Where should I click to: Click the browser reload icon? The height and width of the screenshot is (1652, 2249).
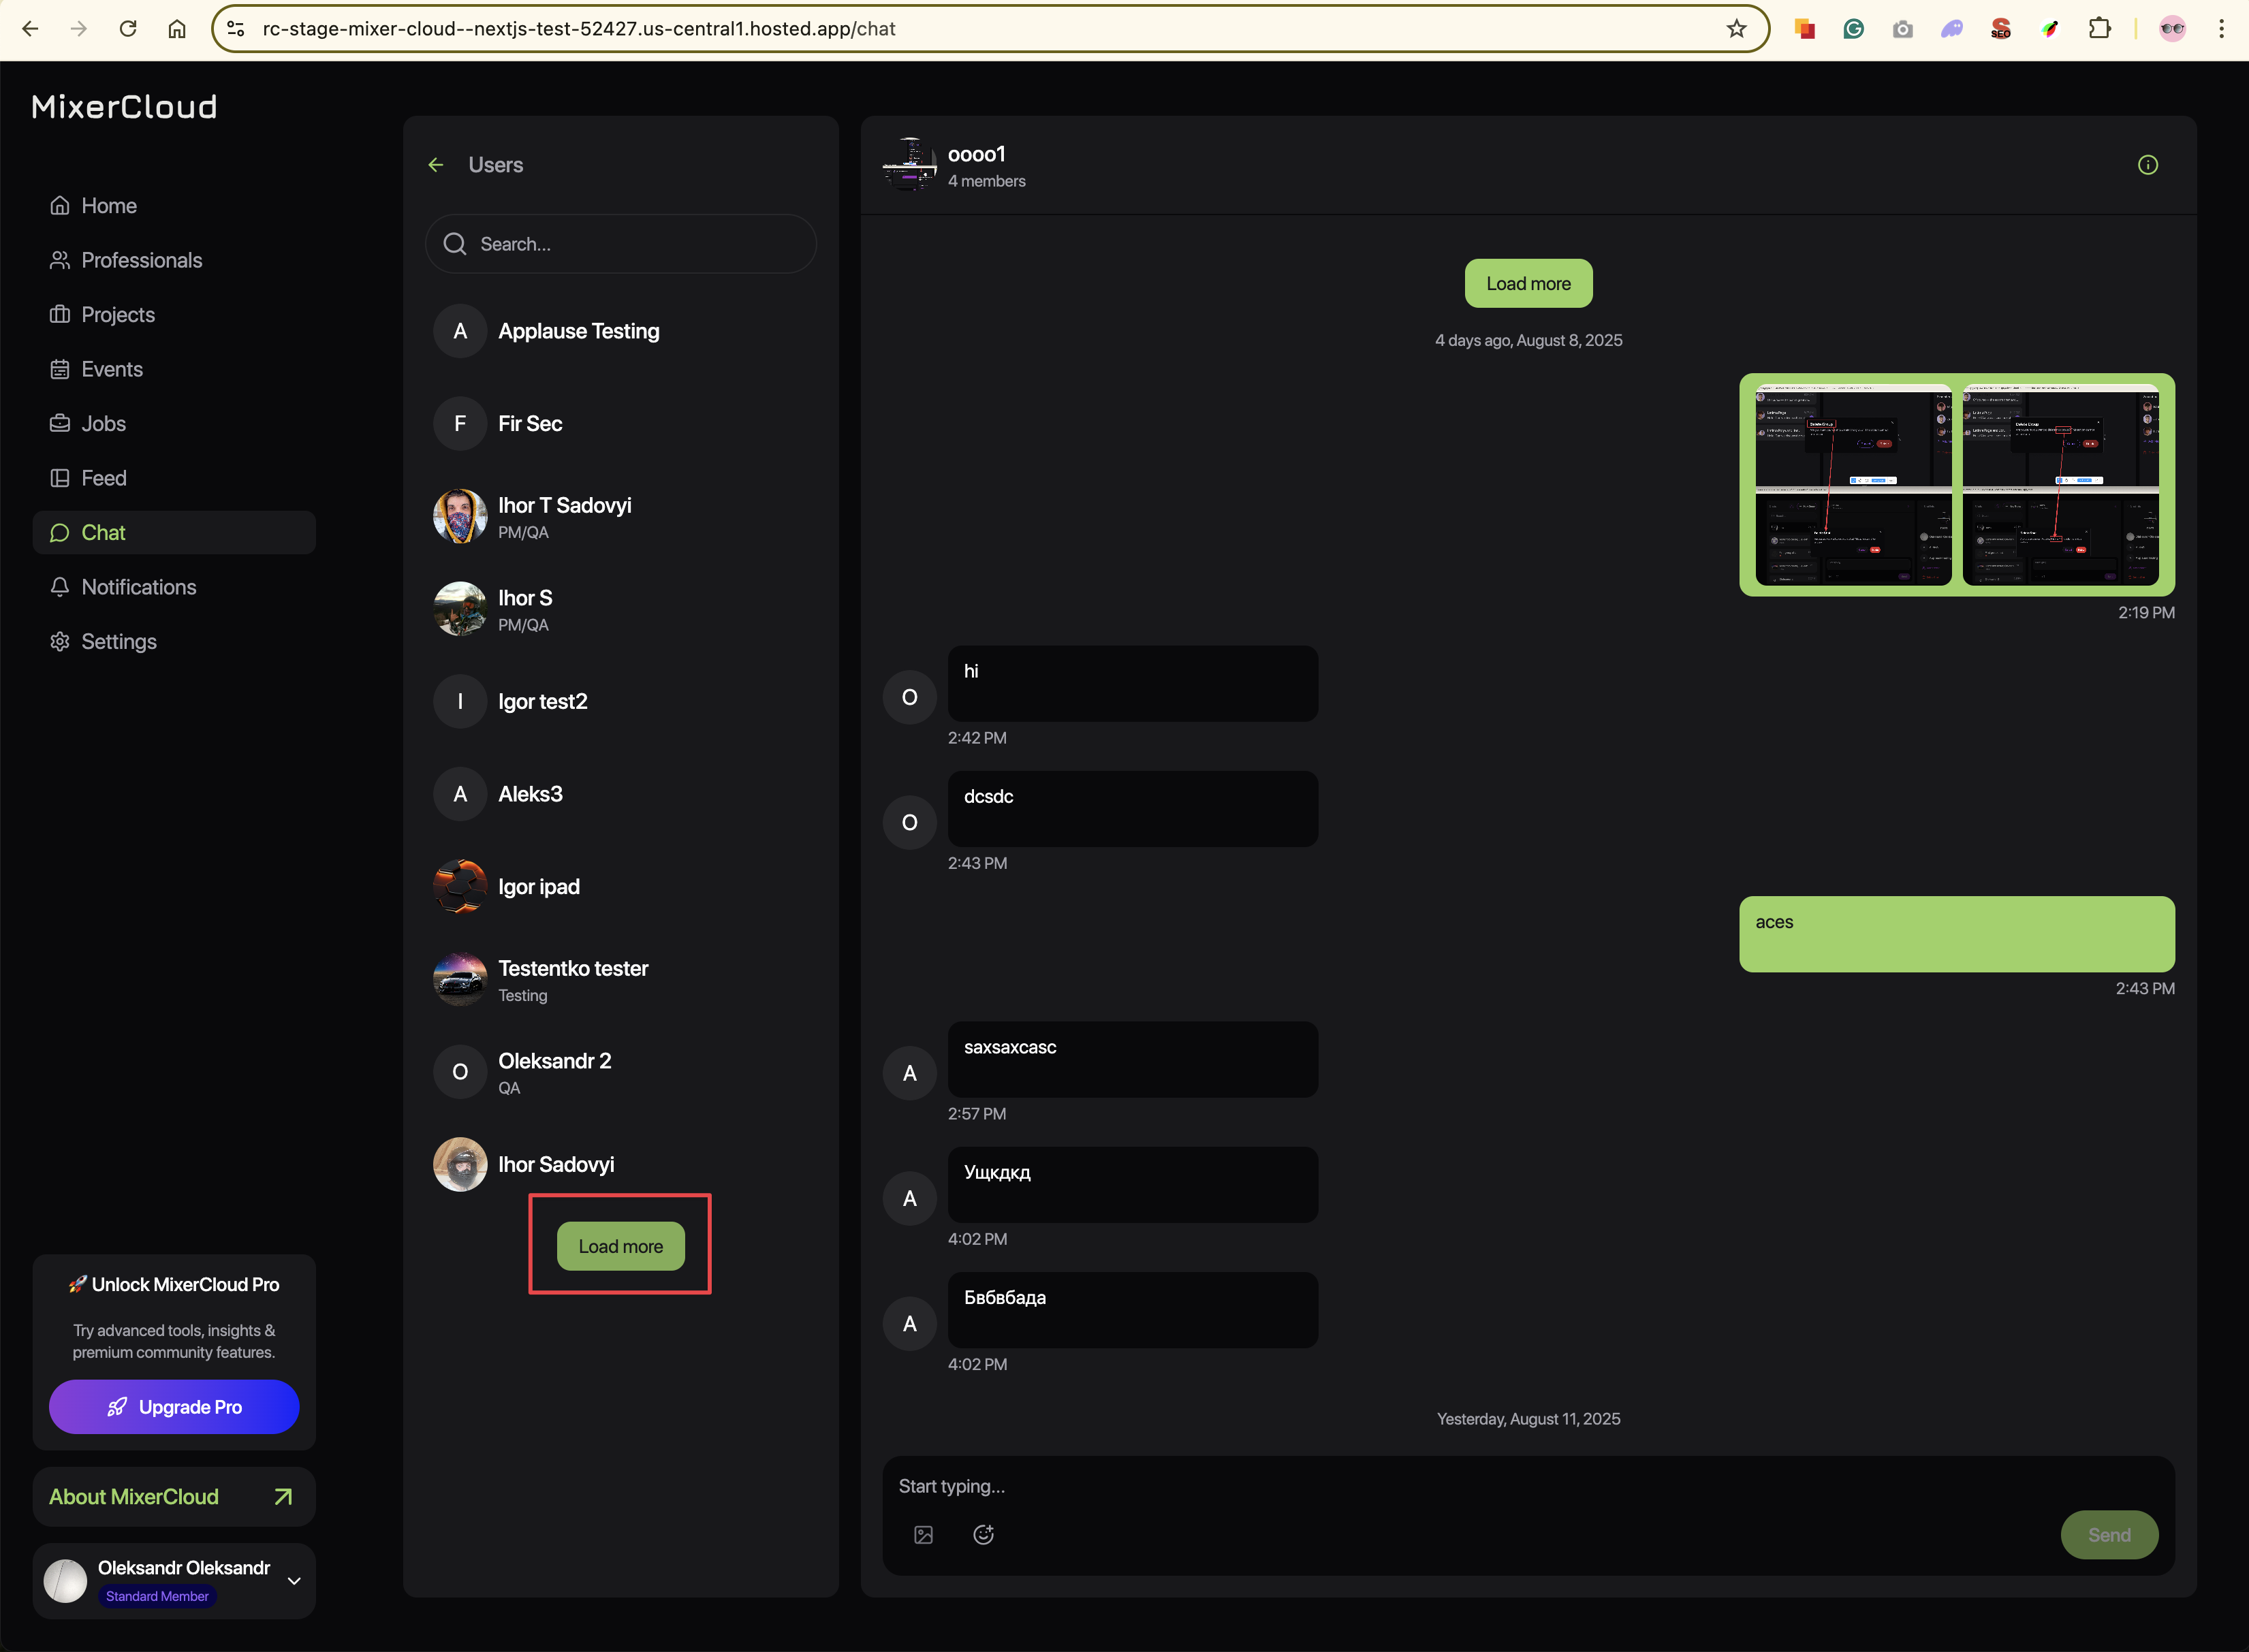tap(128, 29)
